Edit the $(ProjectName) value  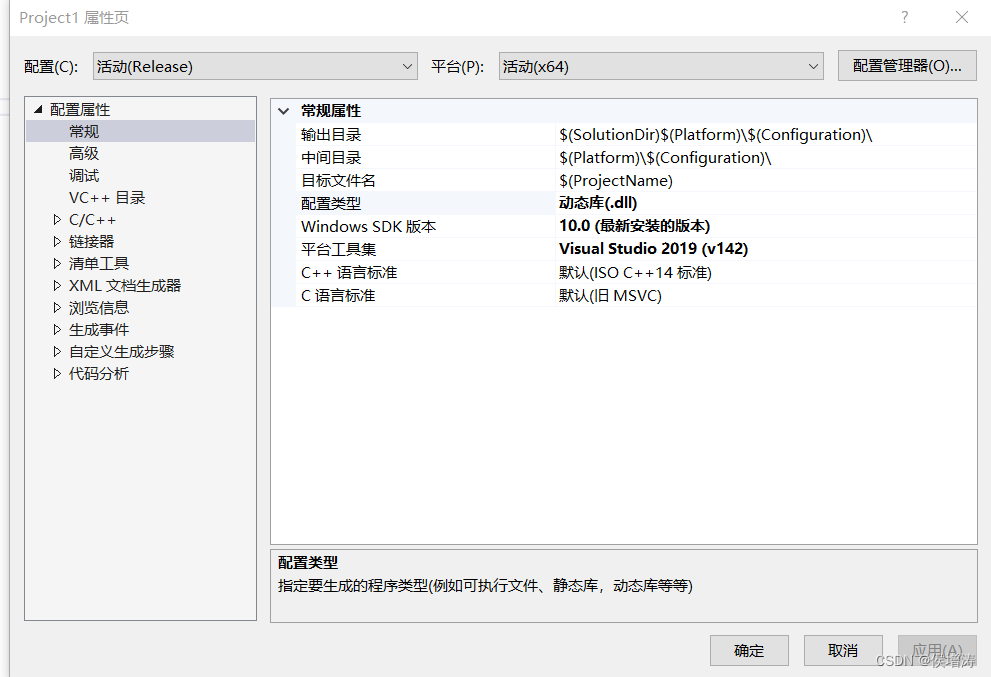click(x=616, y=181)
